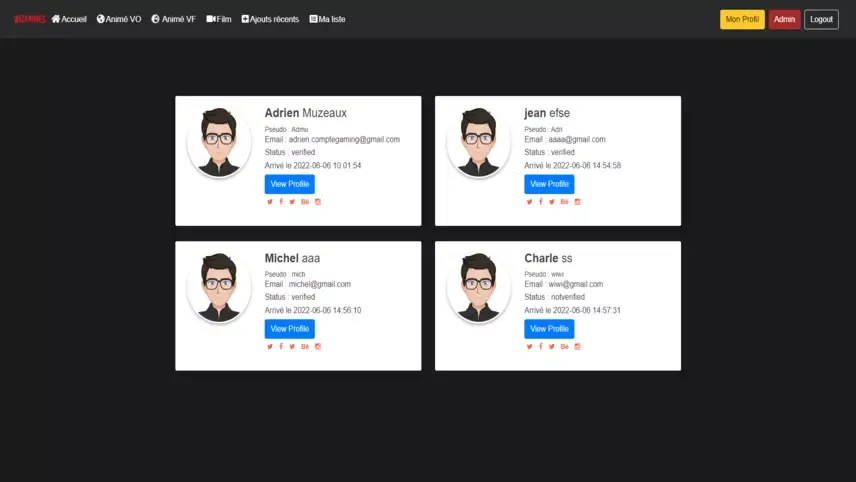This screenshot has width=856, height=482.
Task: Click 'Pseudo : Admu' text
Action: point(287,129)
